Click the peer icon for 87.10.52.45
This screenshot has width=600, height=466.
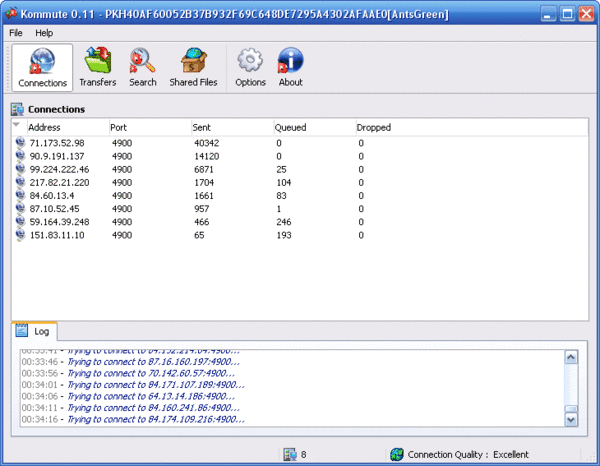coord(20,209)
